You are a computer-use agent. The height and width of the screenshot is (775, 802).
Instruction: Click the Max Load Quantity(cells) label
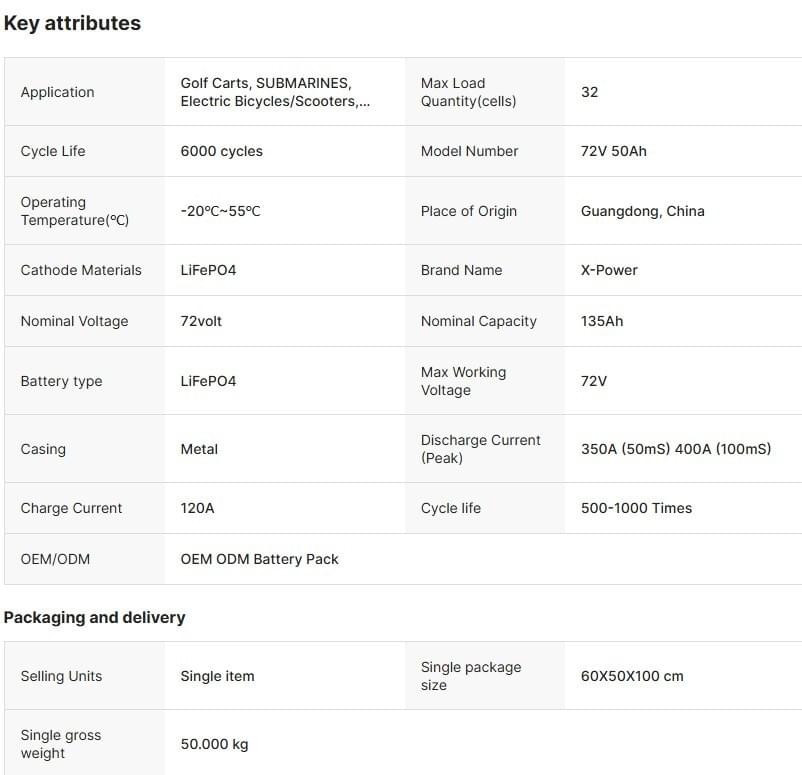coord(468,92)
